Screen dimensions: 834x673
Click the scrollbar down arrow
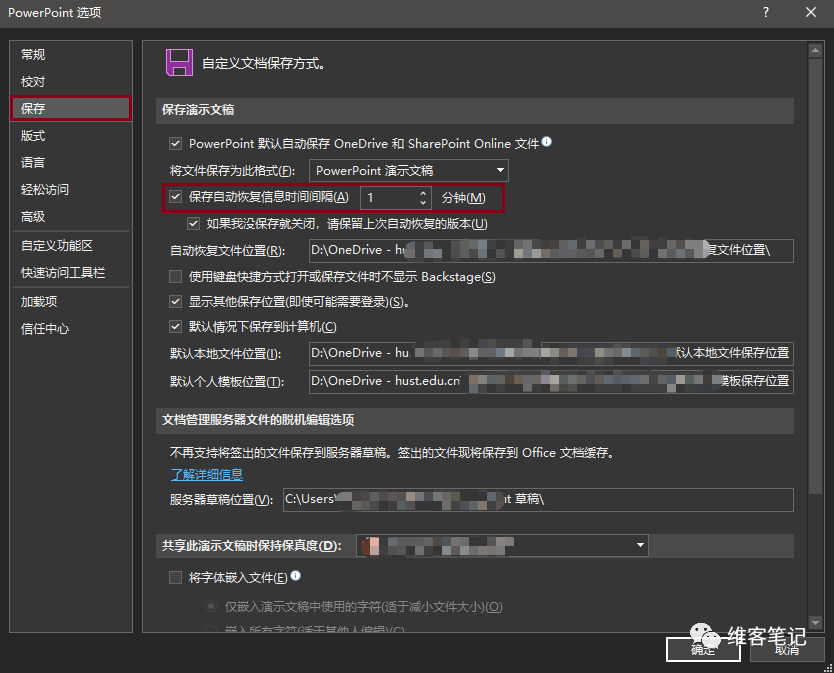[815, 622]
